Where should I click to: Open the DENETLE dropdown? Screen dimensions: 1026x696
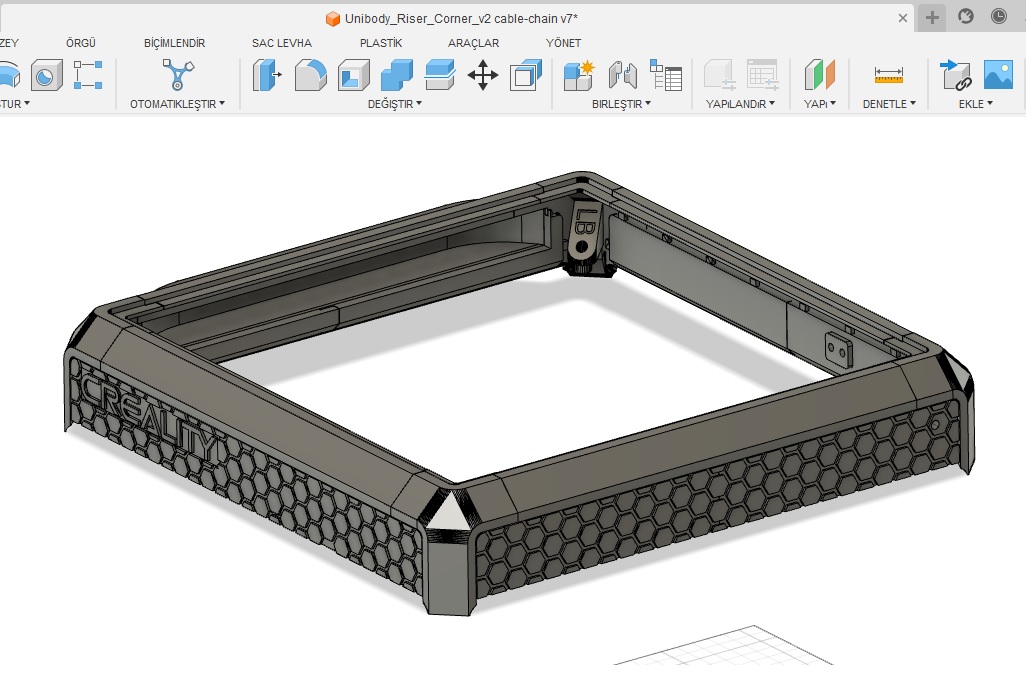[x=889, y=104]
